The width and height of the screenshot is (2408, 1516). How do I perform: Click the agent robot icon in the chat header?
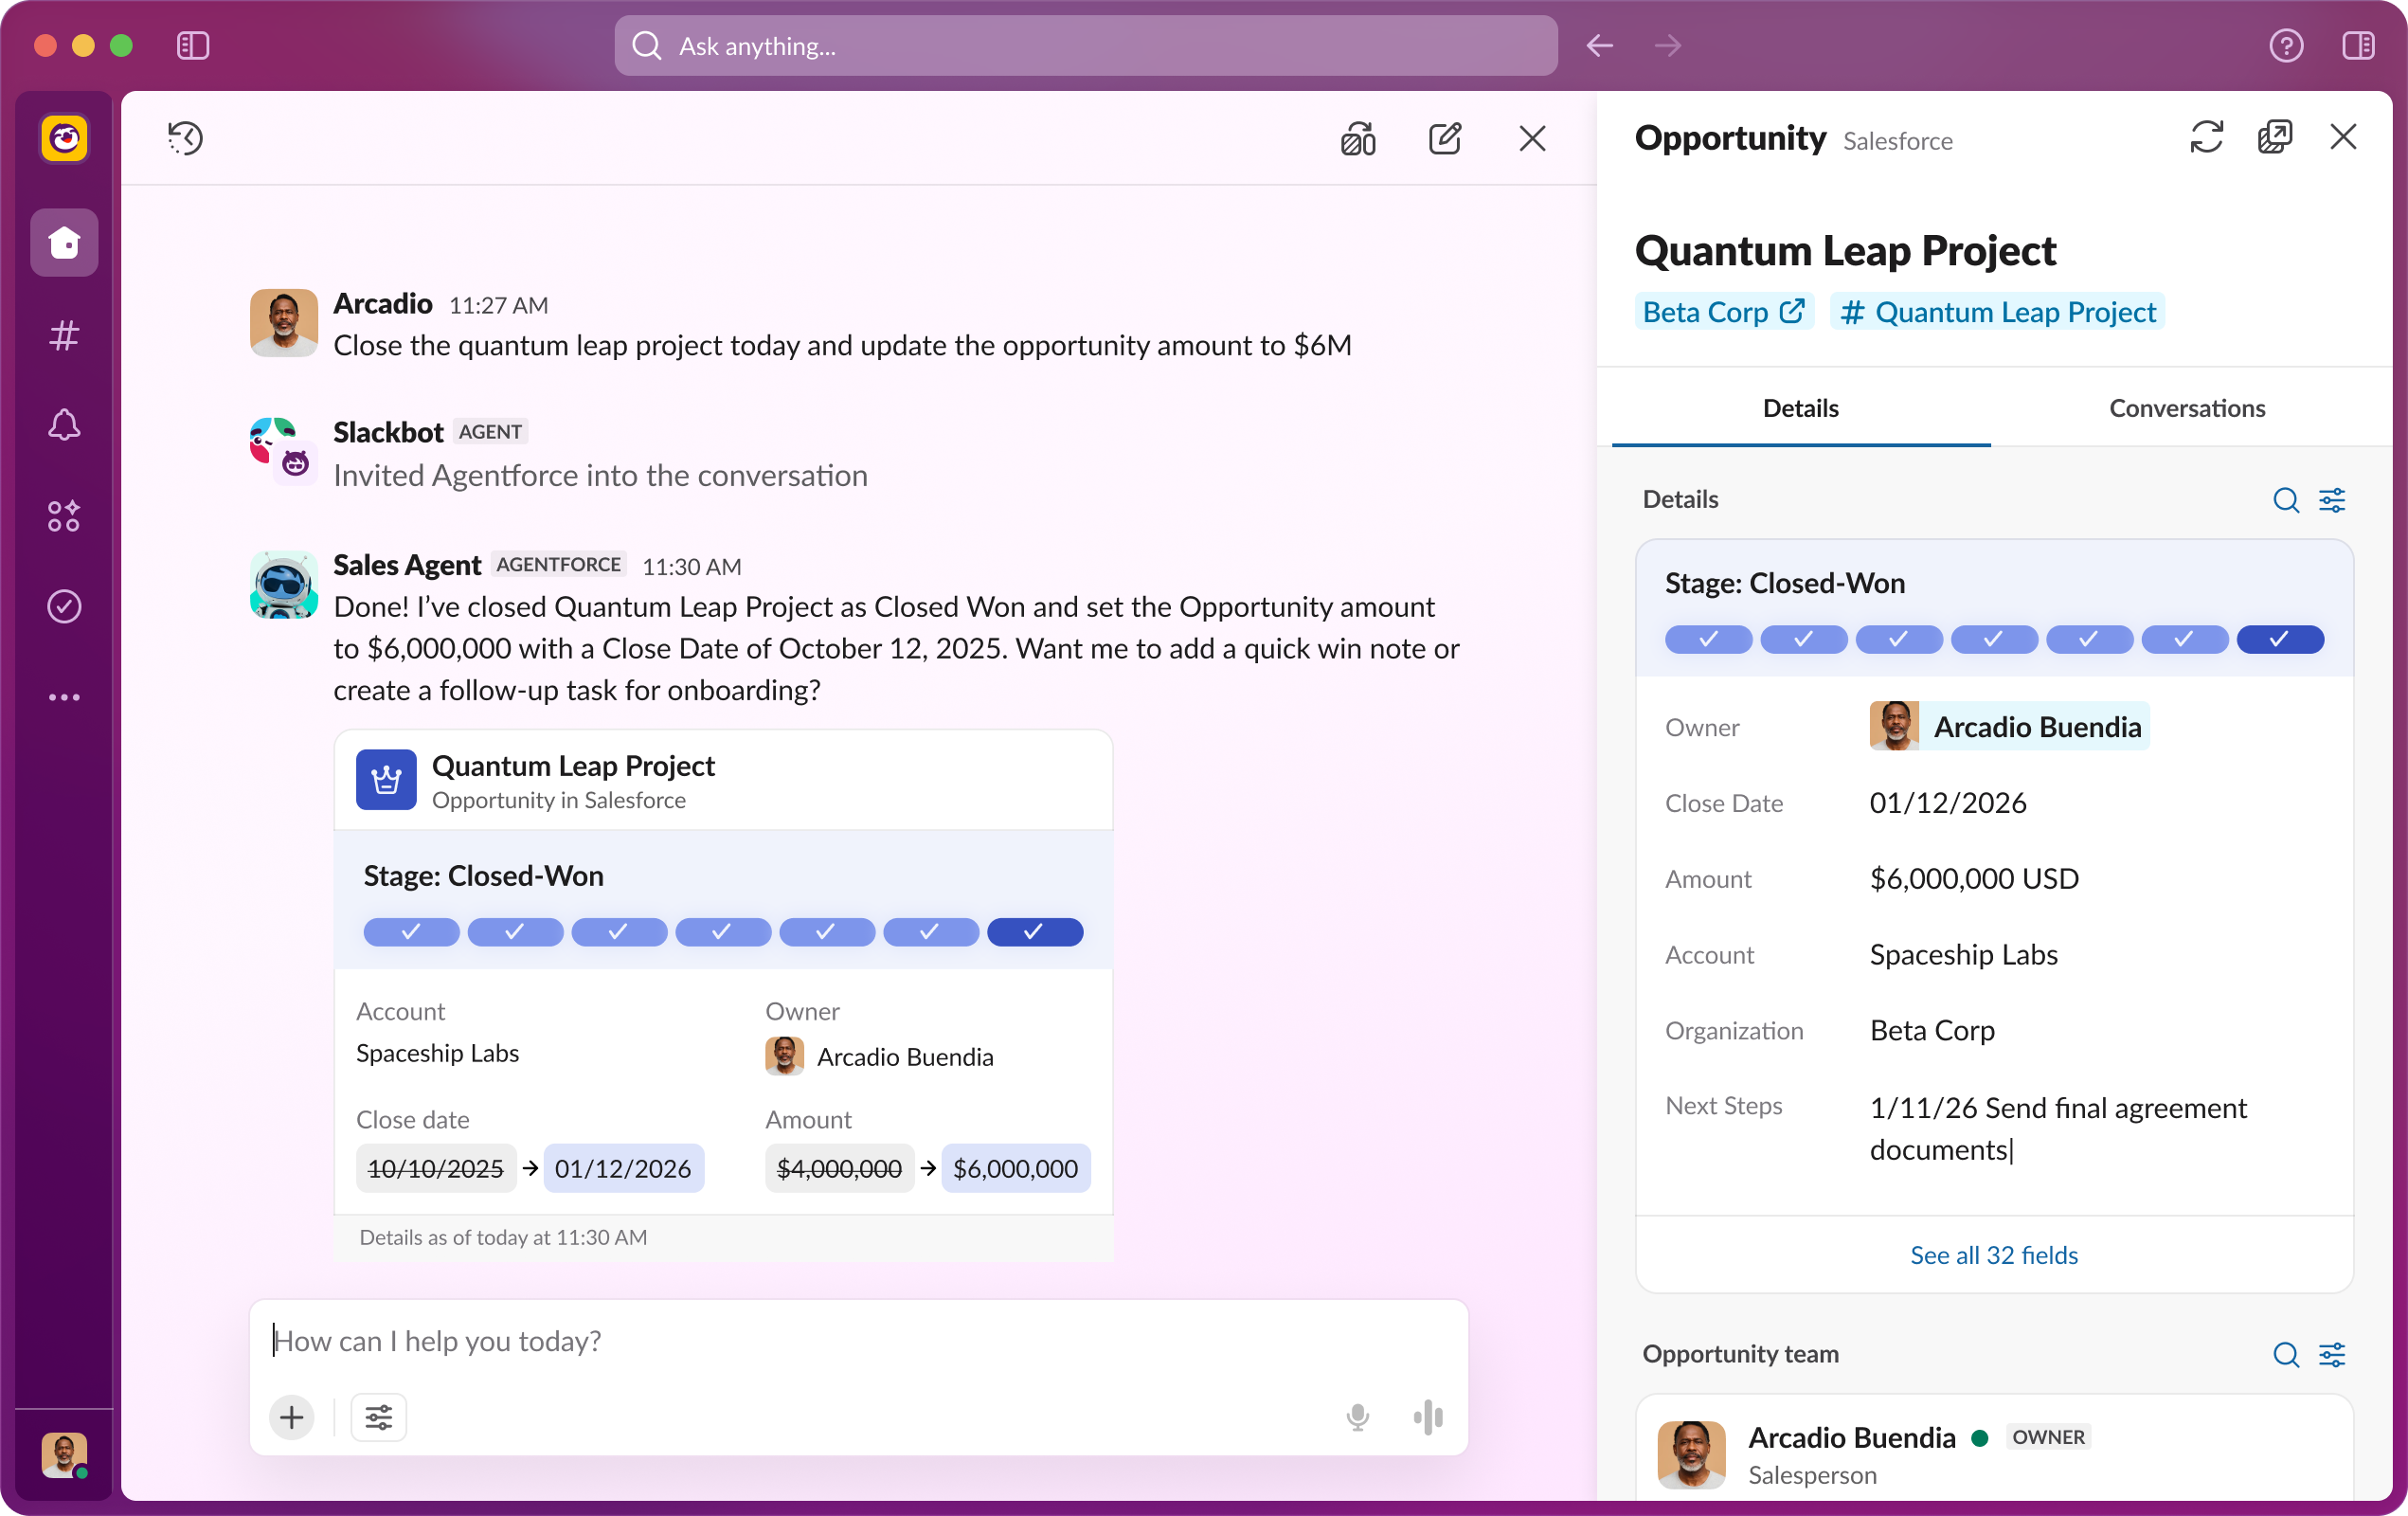pyautogui.click(x=1357, y=138)
